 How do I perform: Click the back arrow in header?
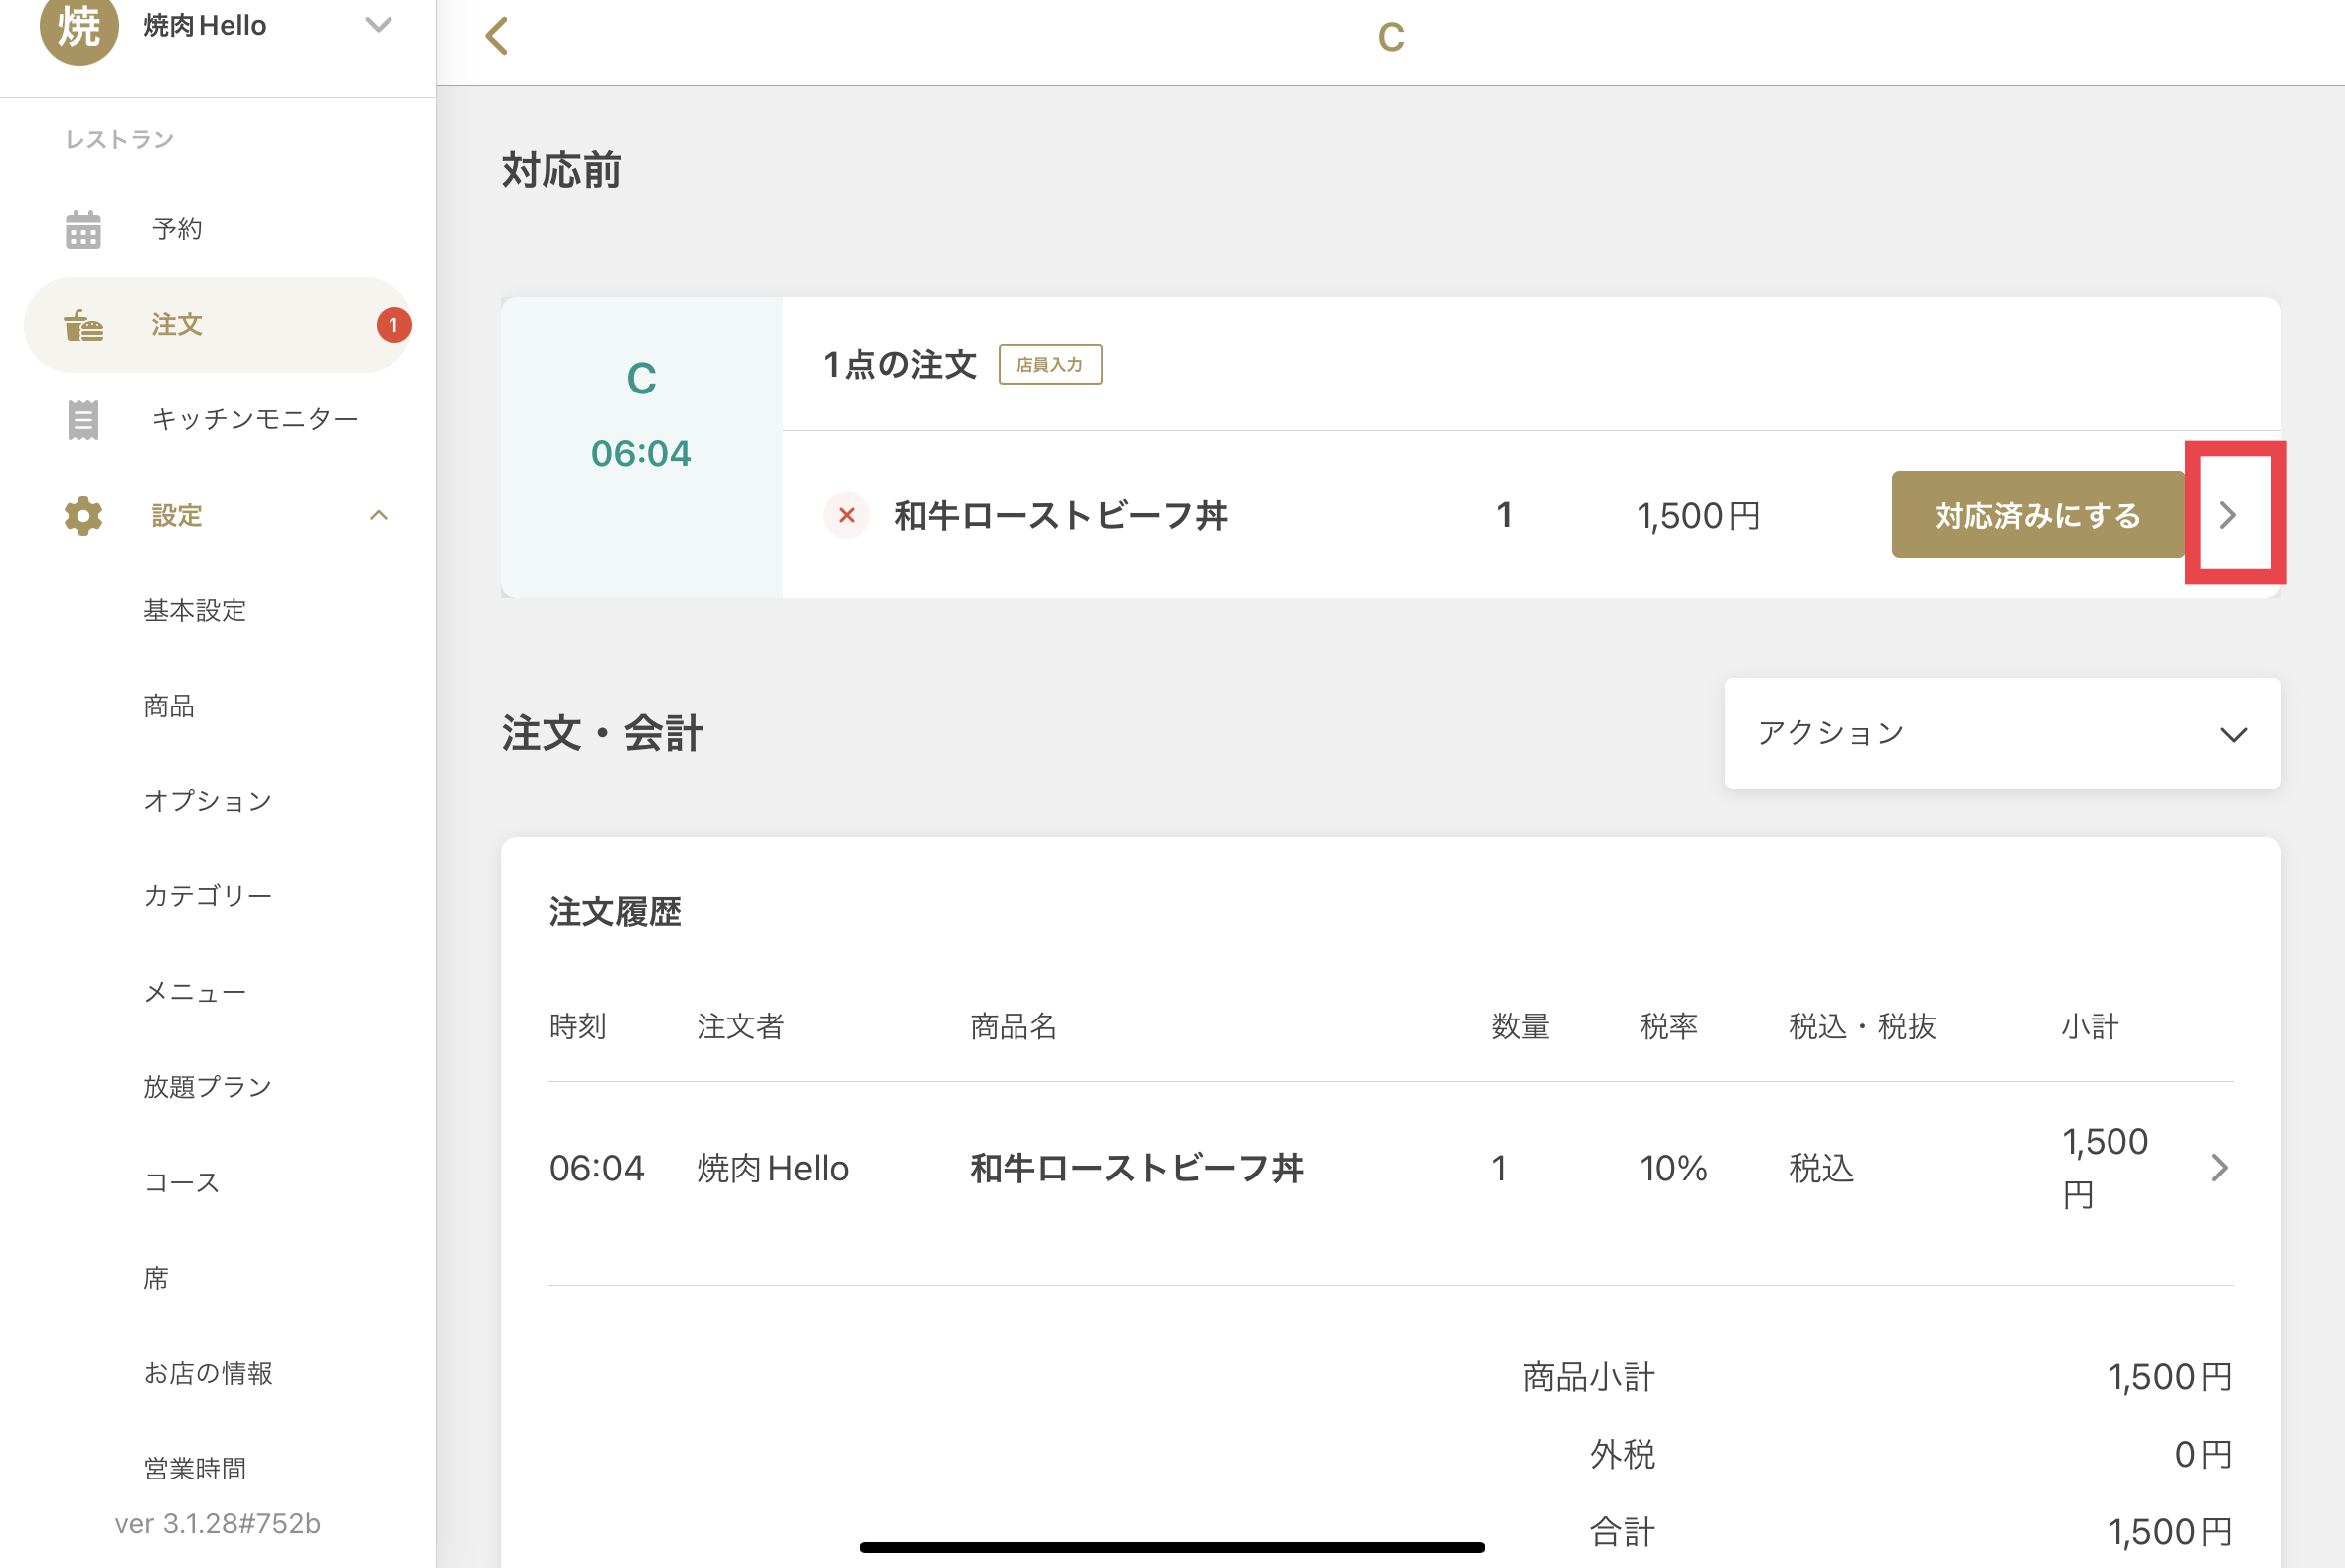[497, 37]
